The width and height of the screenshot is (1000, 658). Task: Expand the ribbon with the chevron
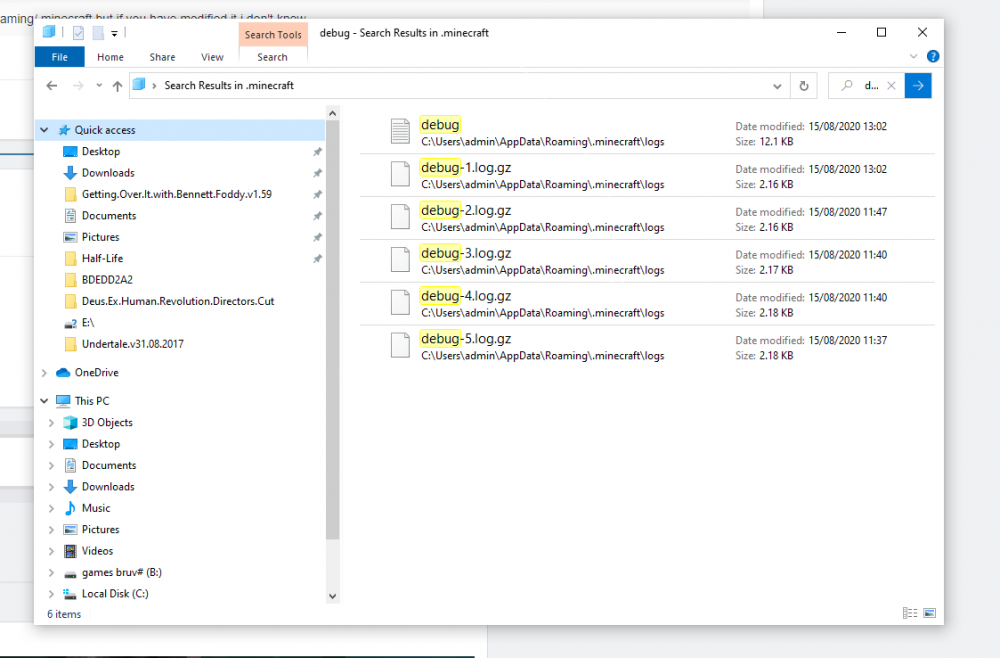(913, 56)
